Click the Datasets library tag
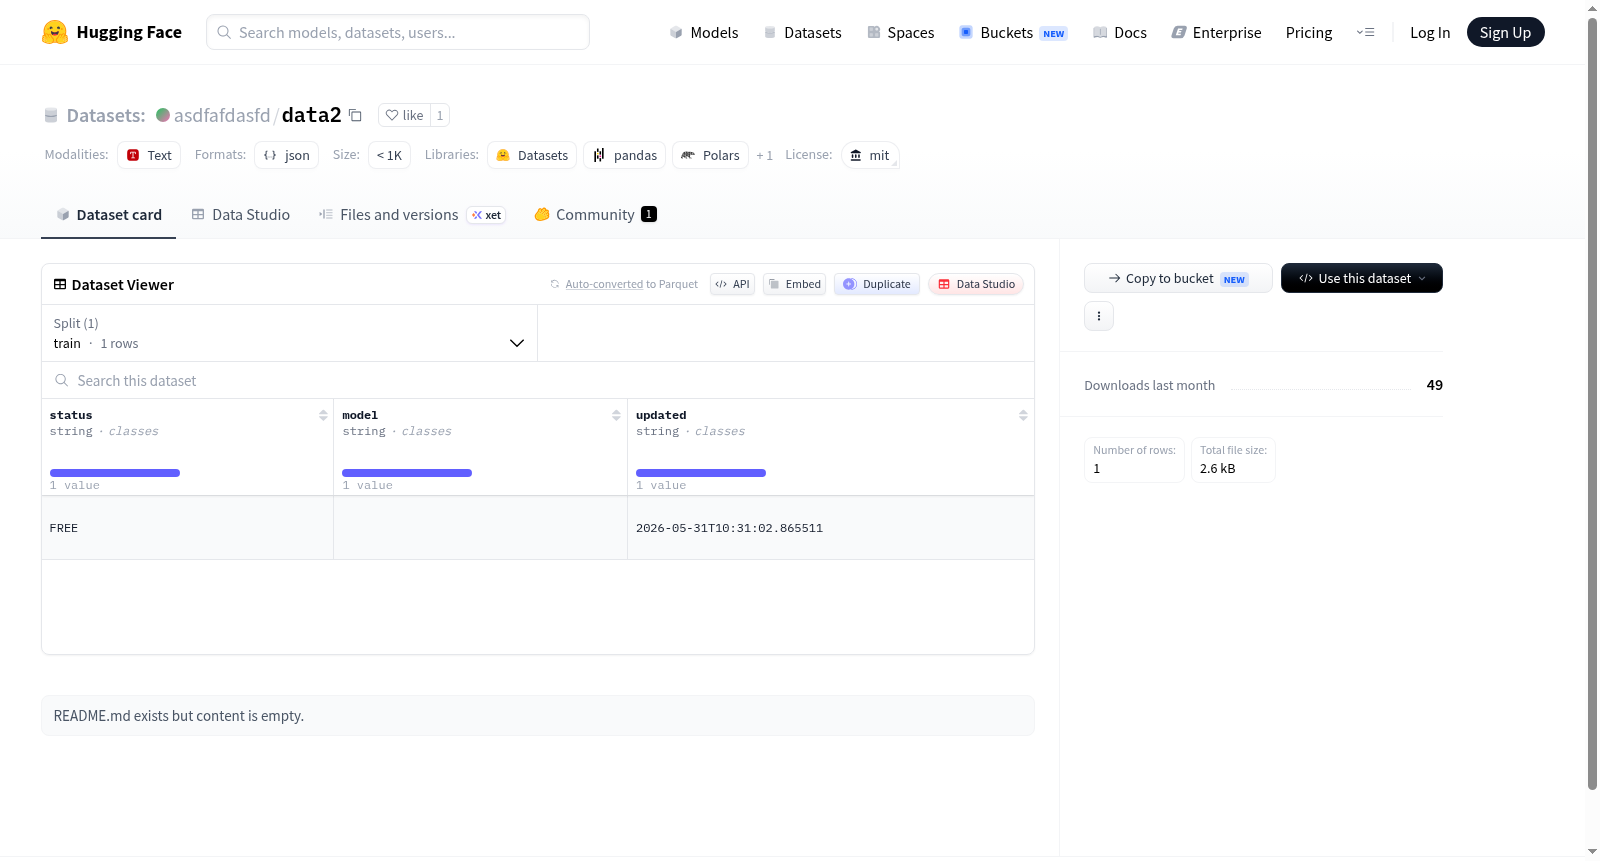 point(532,155)
